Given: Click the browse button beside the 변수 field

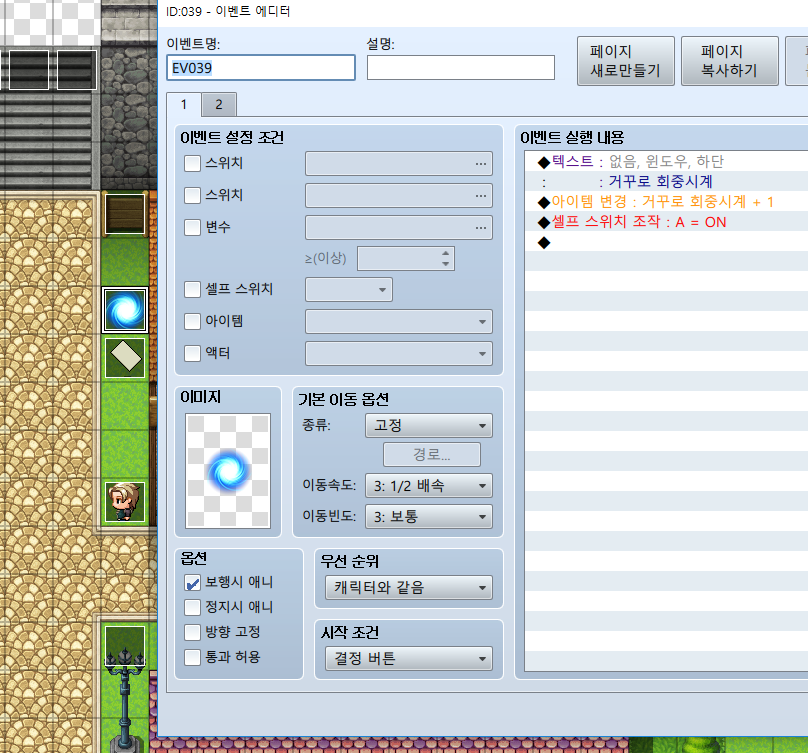Looking at the screenshot, I should click(x=480, y=227).
